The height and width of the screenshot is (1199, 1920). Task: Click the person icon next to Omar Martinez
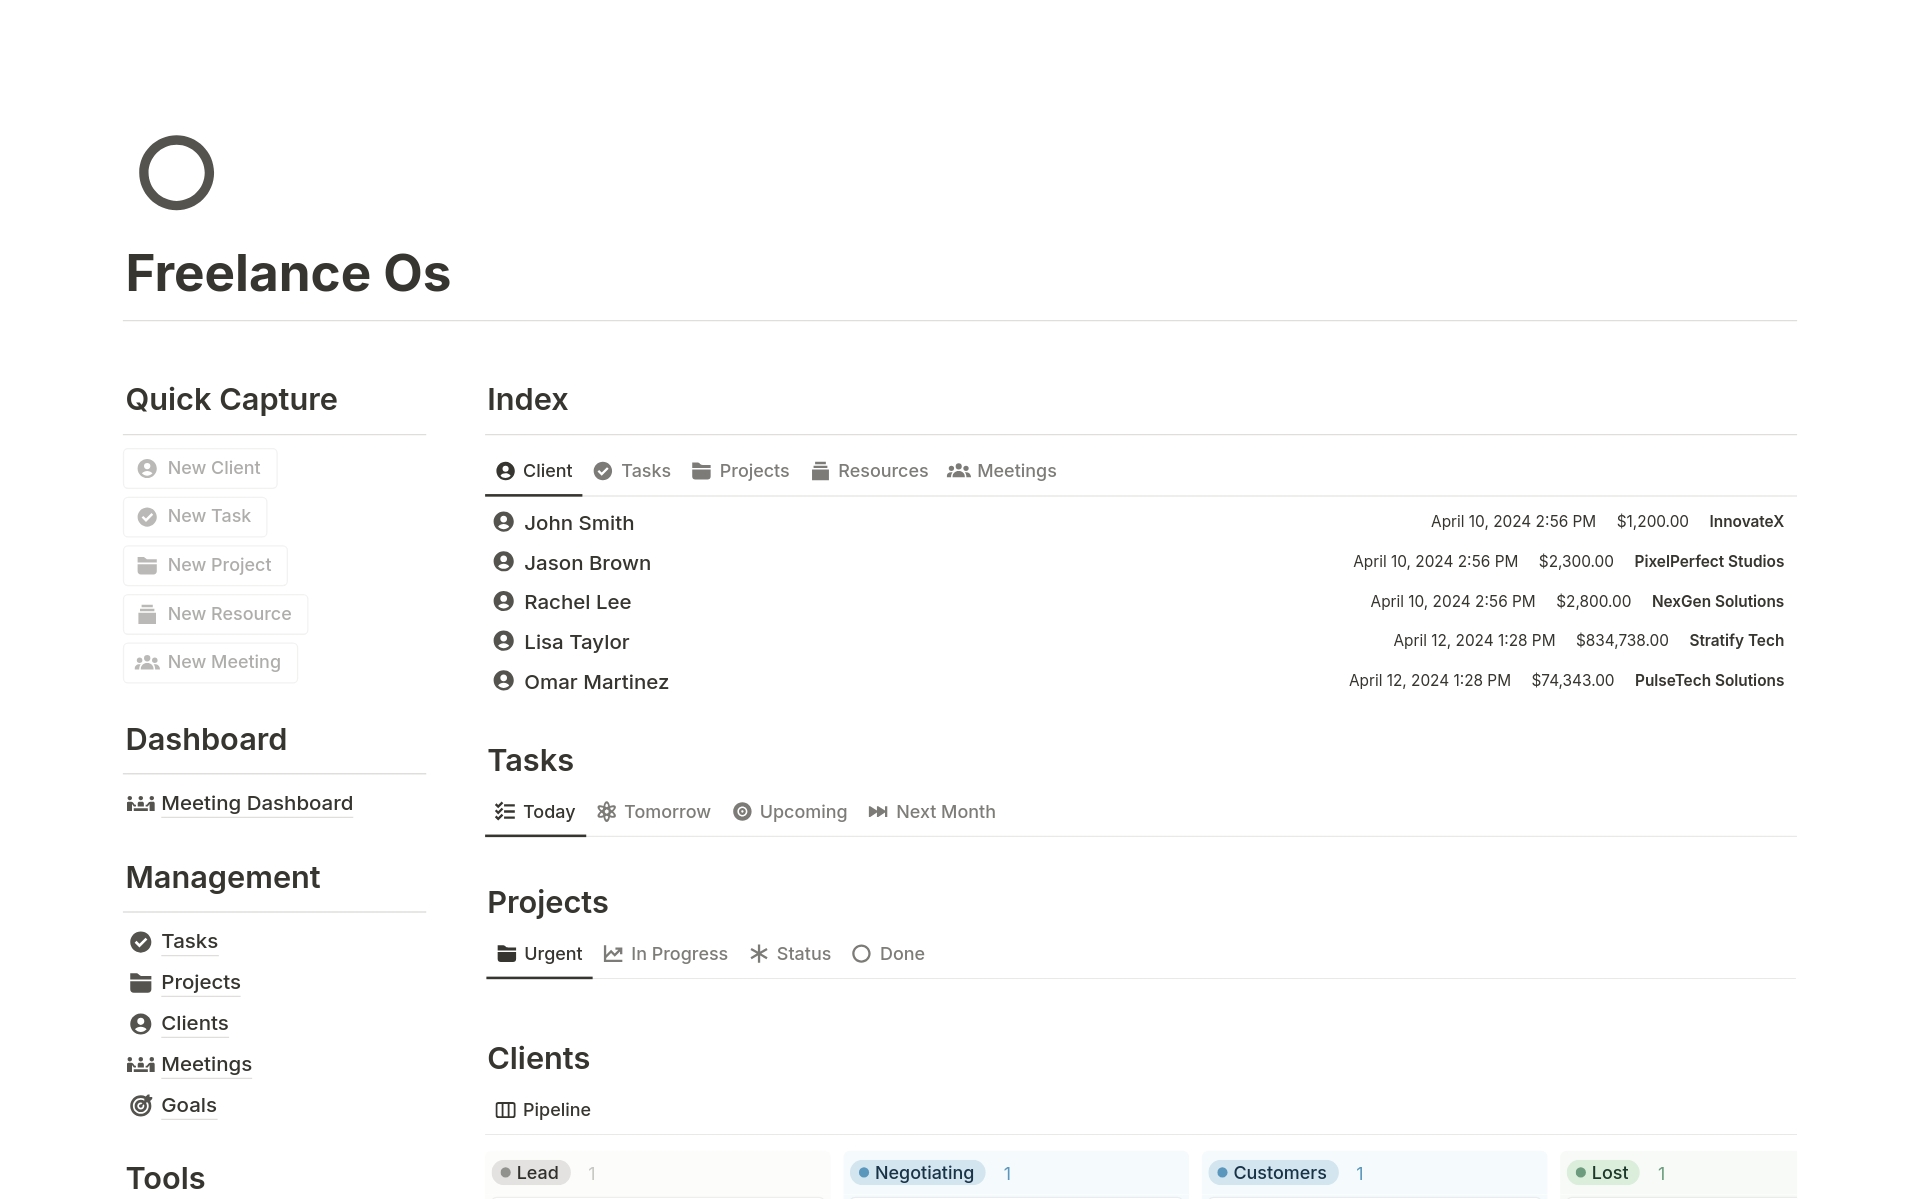(x=504, y=681)
